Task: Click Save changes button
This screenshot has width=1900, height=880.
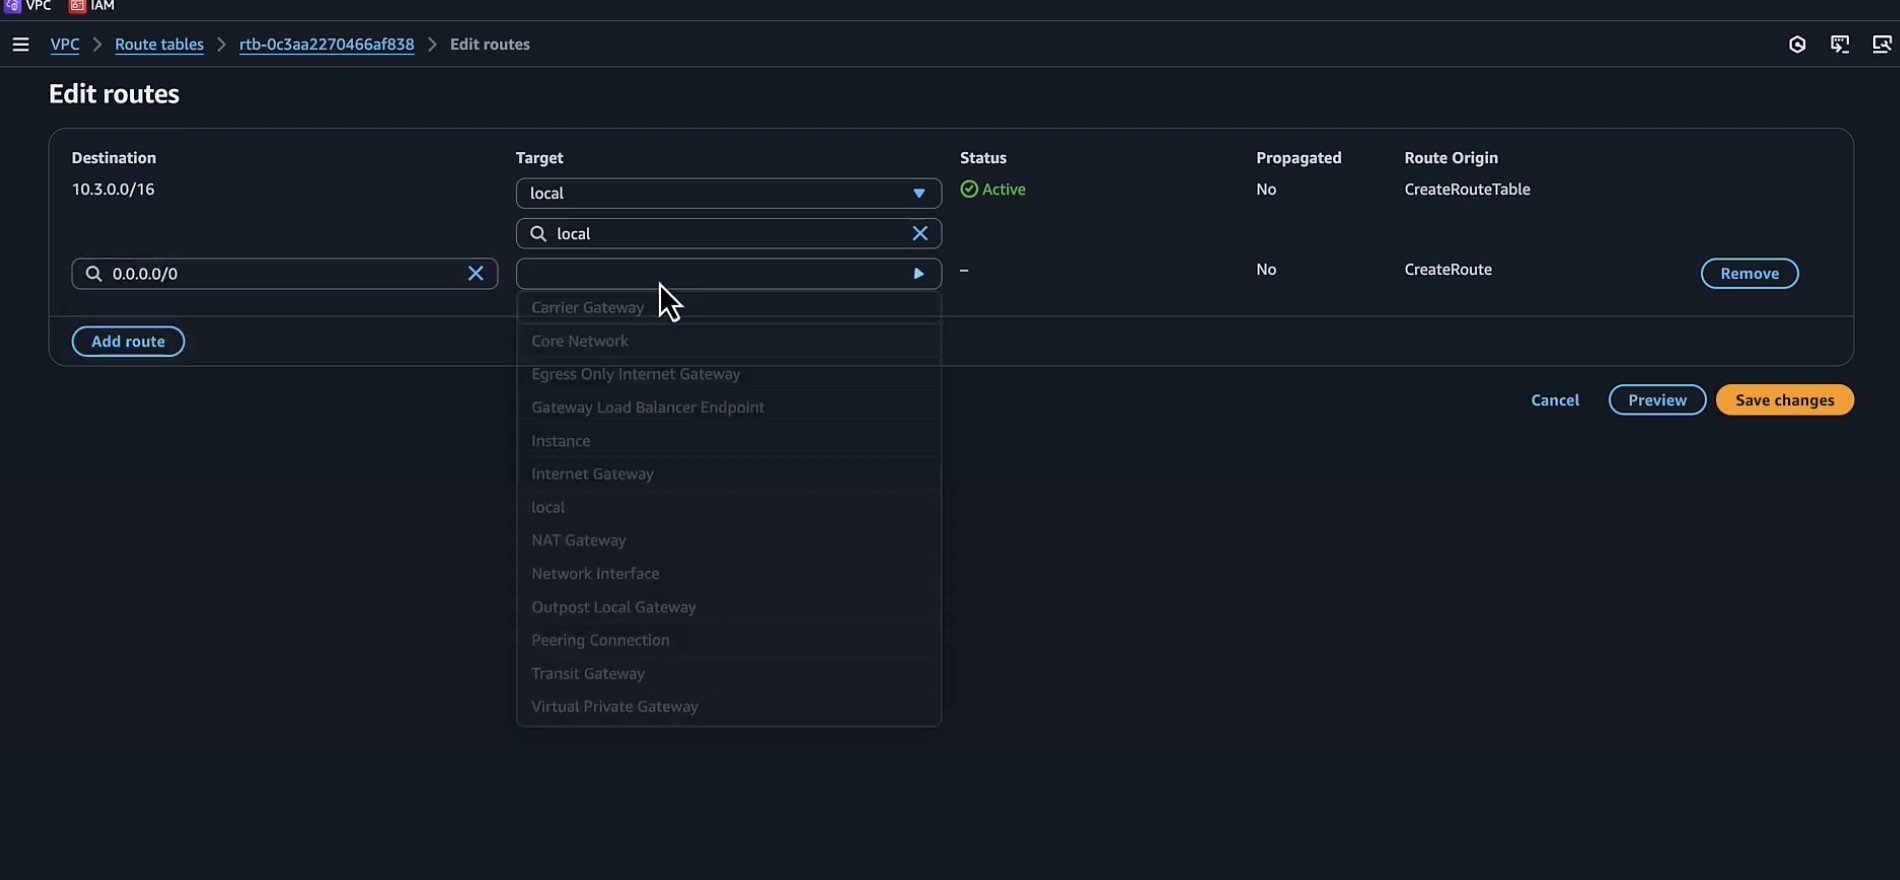Action: (x=1784, y=400)
